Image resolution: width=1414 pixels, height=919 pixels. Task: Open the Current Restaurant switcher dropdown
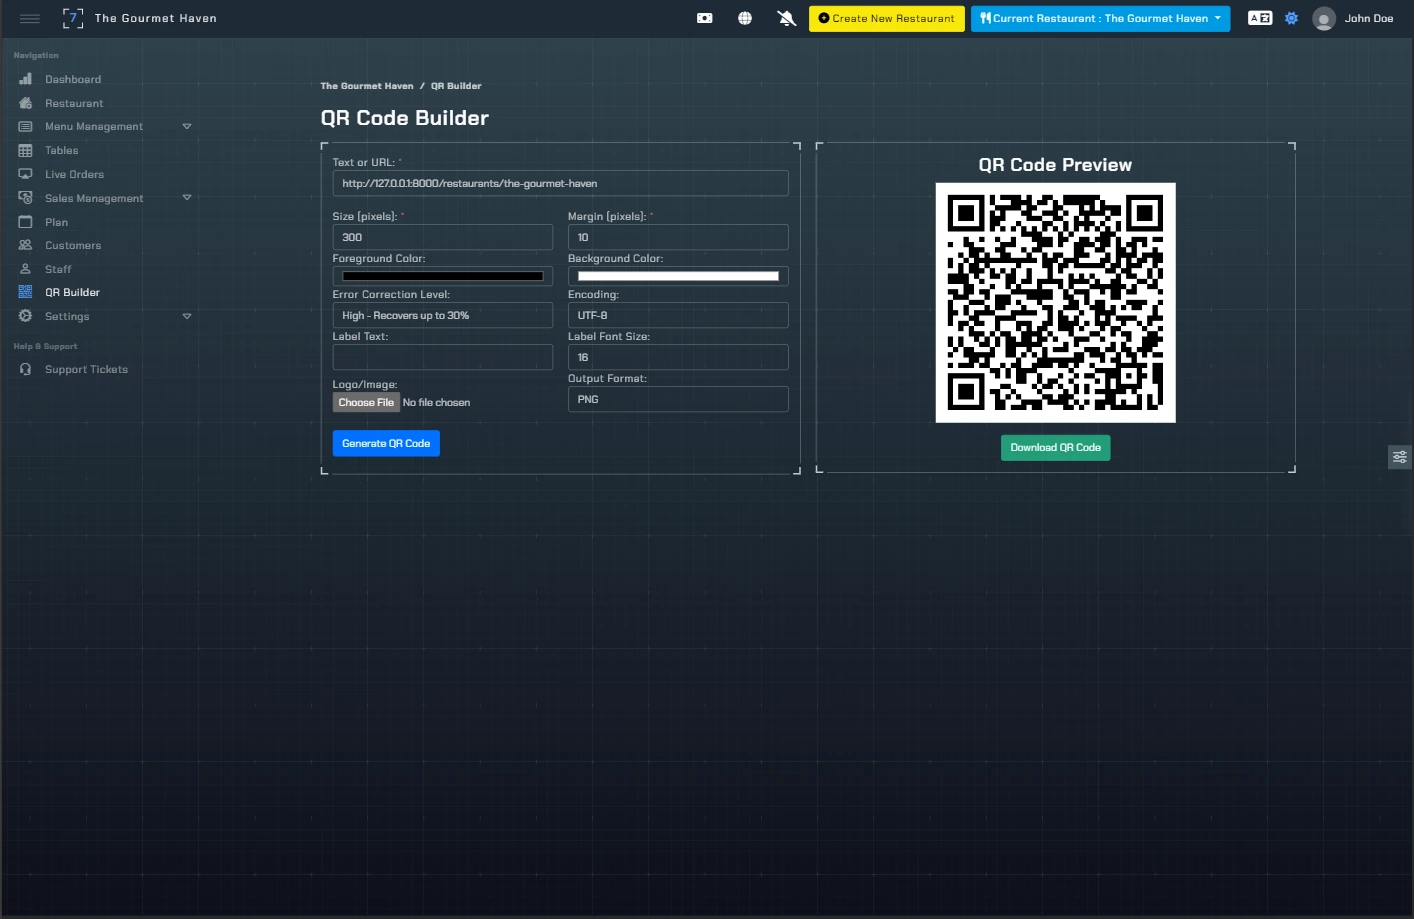[1100, 18]
